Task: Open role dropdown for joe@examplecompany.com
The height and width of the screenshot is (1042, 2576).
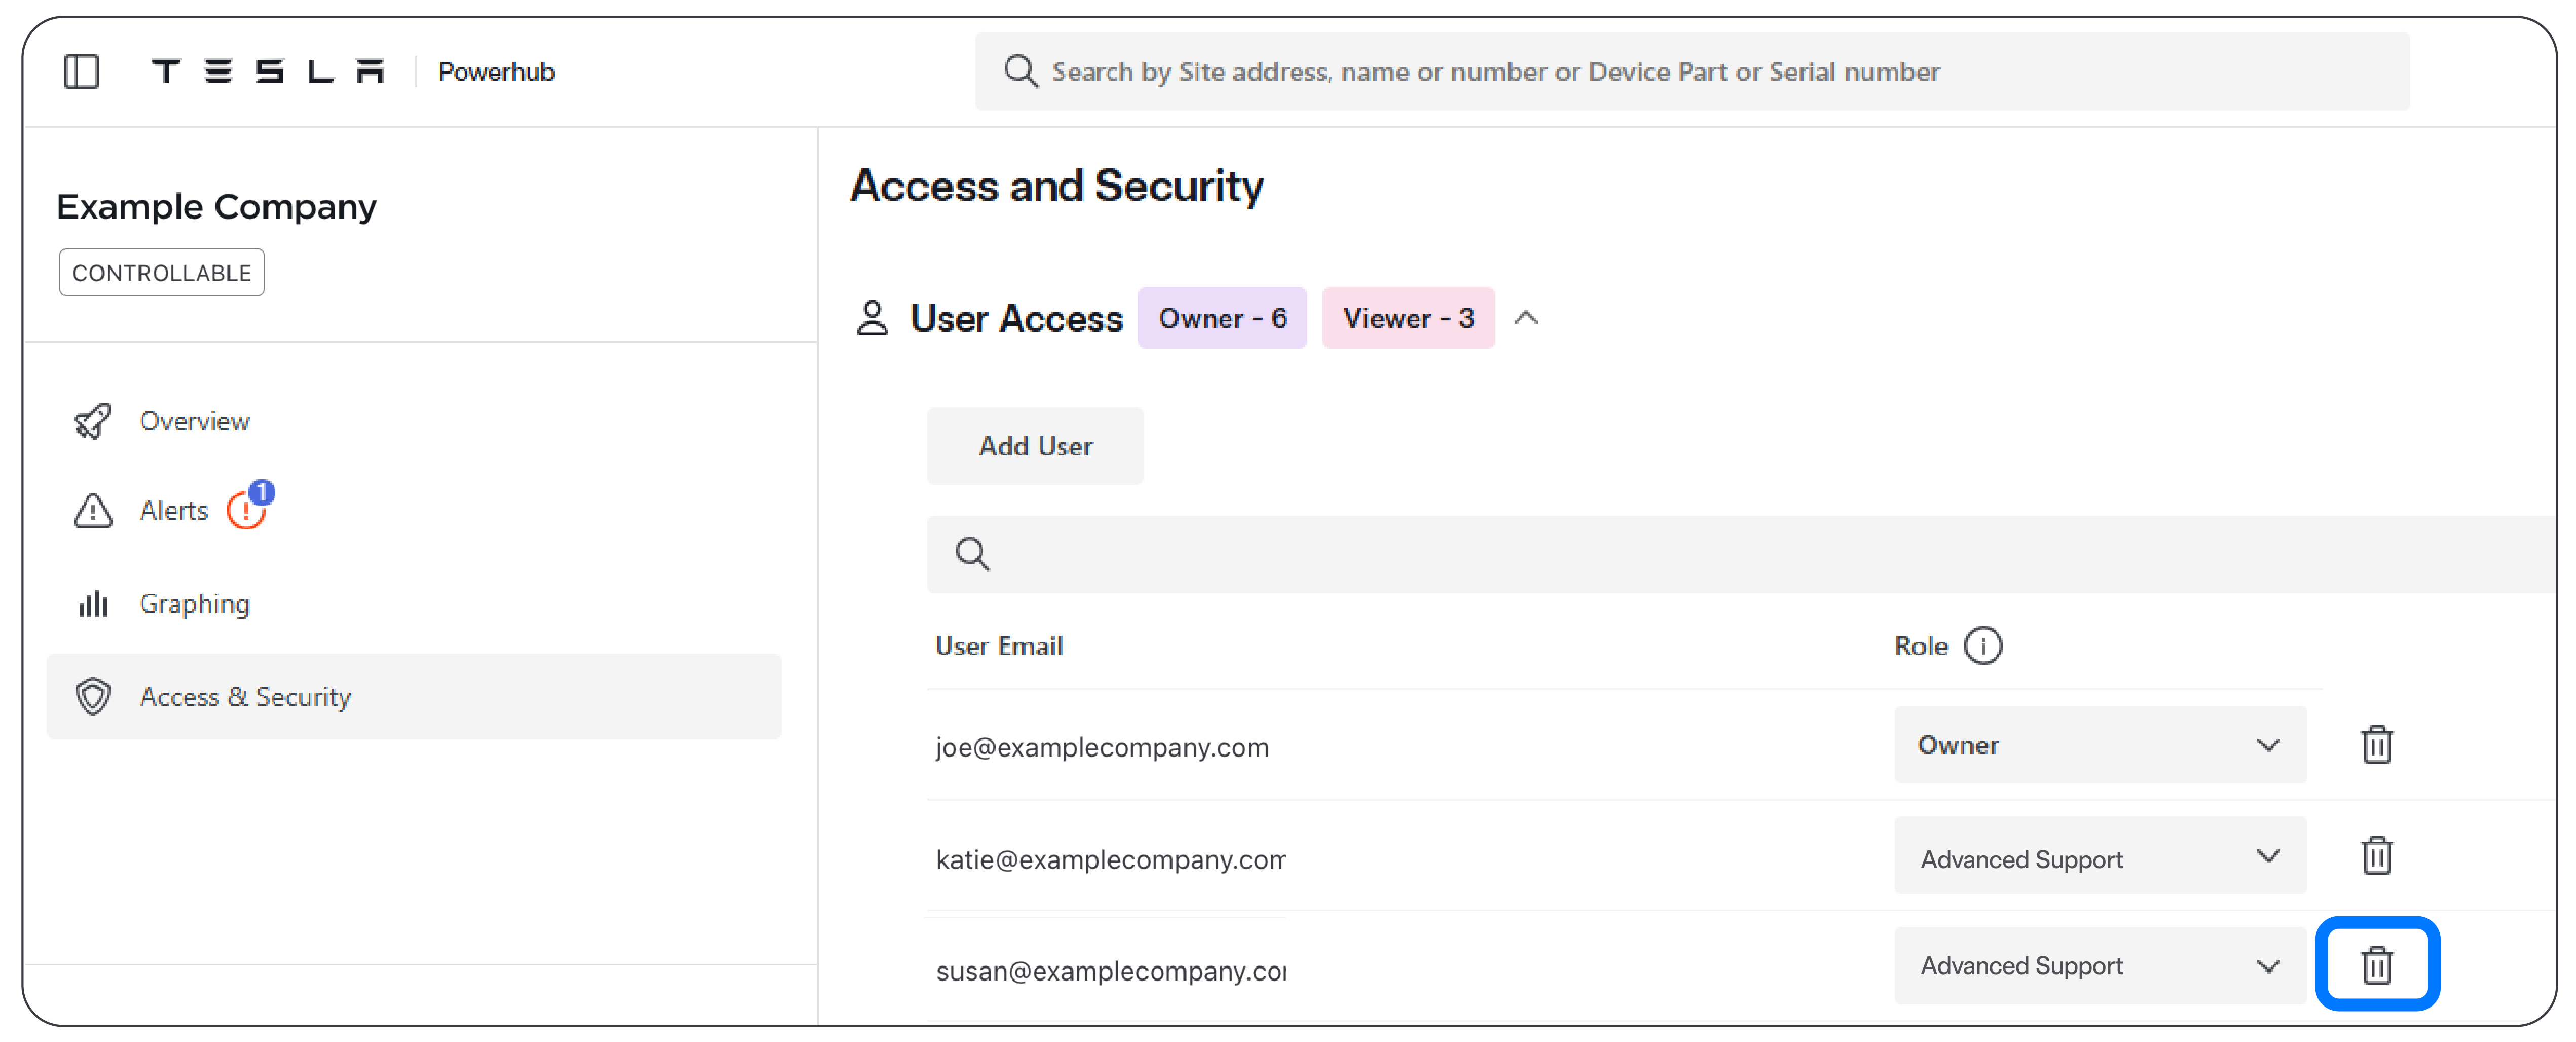Action: (x=2100, y=745)
